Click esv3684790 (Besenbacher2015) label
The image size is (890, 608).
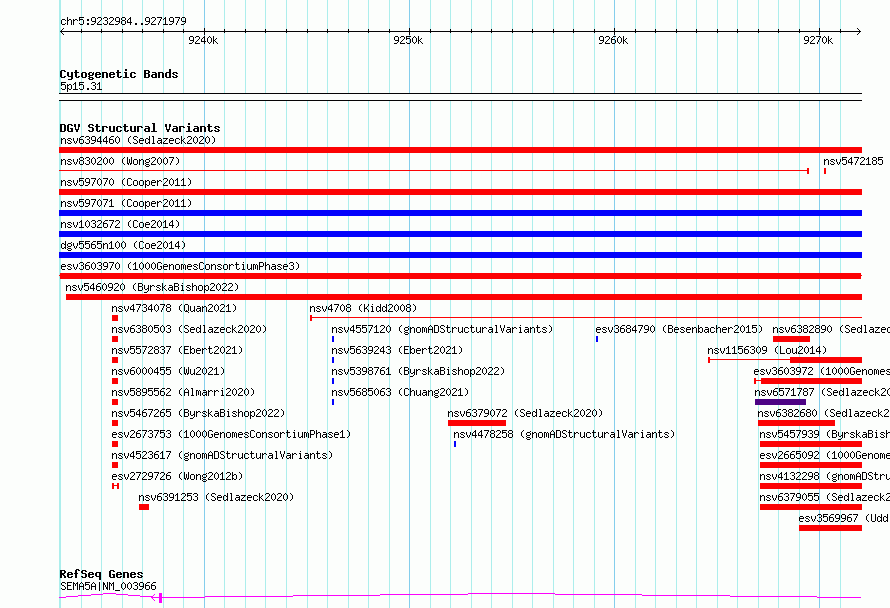(x=679, y=329)
